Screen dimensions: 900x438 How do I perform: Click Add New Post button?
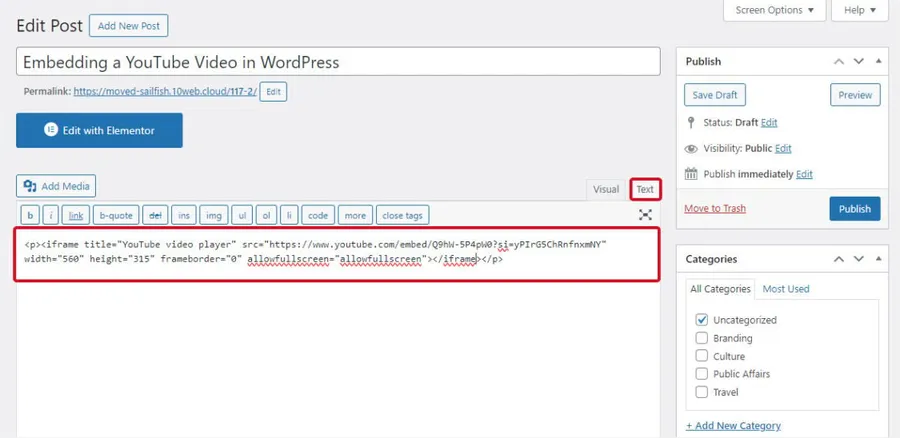[129, 26]
